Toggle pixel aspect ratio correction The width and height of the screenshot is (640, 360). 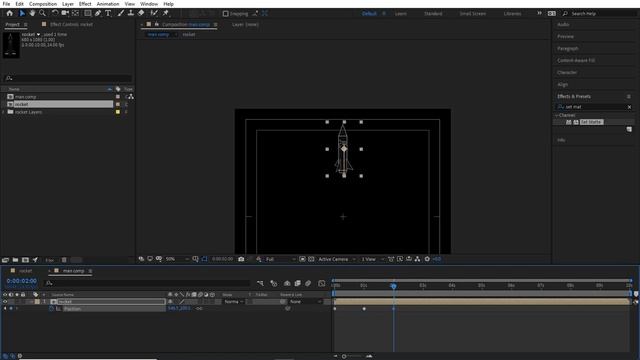(x=391, y=259)
